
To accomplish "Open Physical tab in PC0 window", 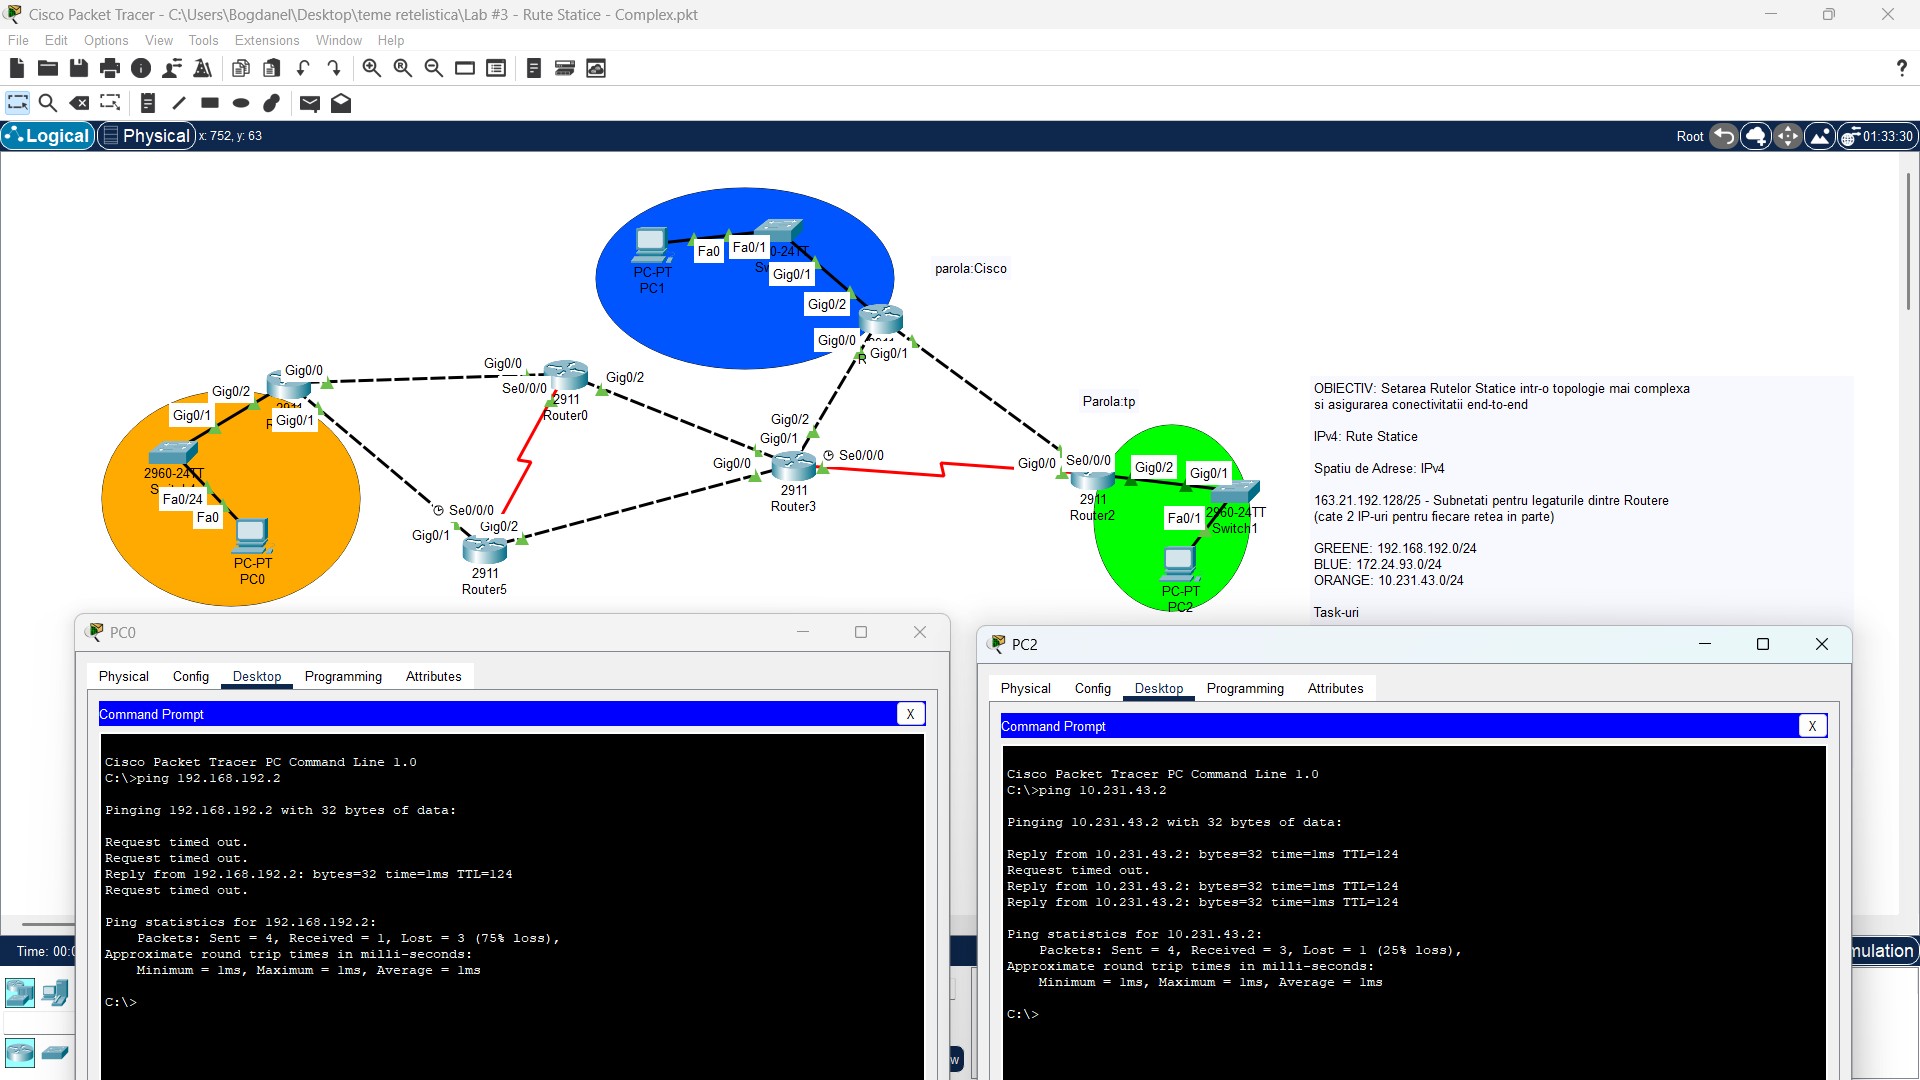I will pyautogui.click(x=124, y=676).
